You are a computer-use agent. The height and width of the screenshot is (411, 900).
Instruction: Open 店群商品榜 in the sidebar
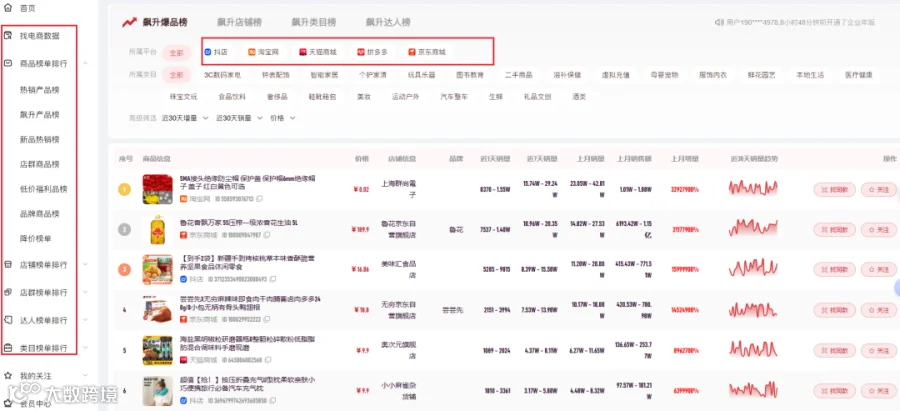click(x=40, y=164)
